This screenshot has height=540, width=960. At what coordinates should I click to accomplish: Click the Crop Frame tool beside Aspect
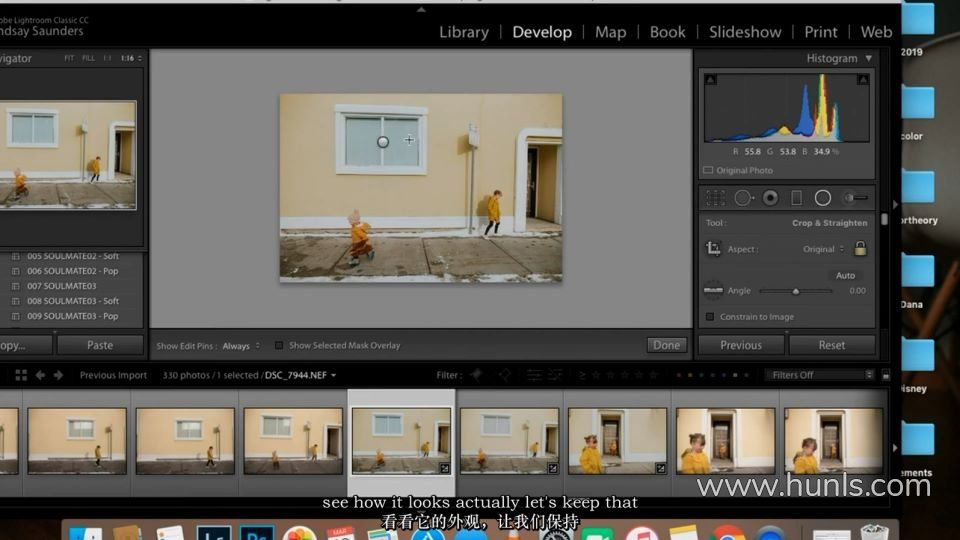pos(713,249)
